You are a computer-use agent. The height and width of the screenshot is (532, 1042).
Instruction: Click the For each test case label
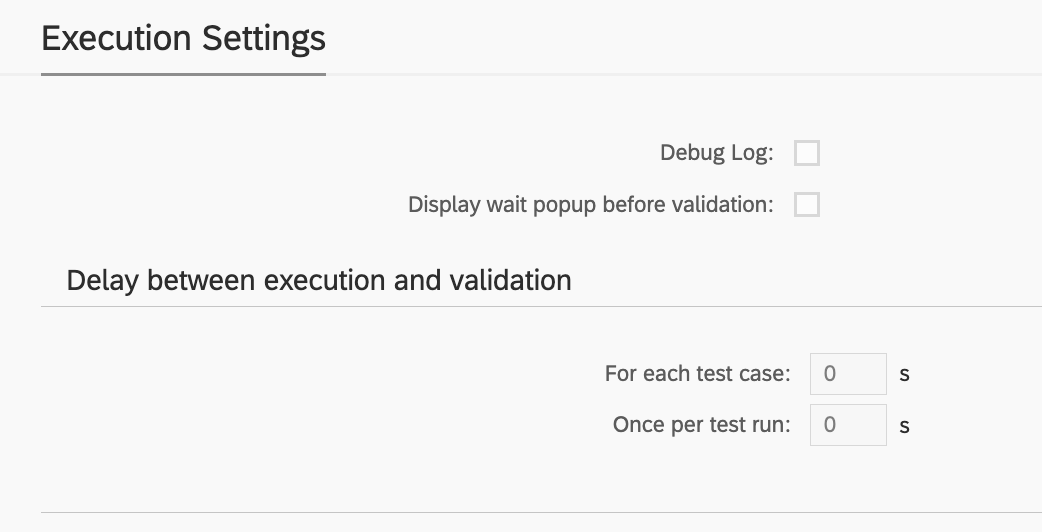(x=697, y=374)
